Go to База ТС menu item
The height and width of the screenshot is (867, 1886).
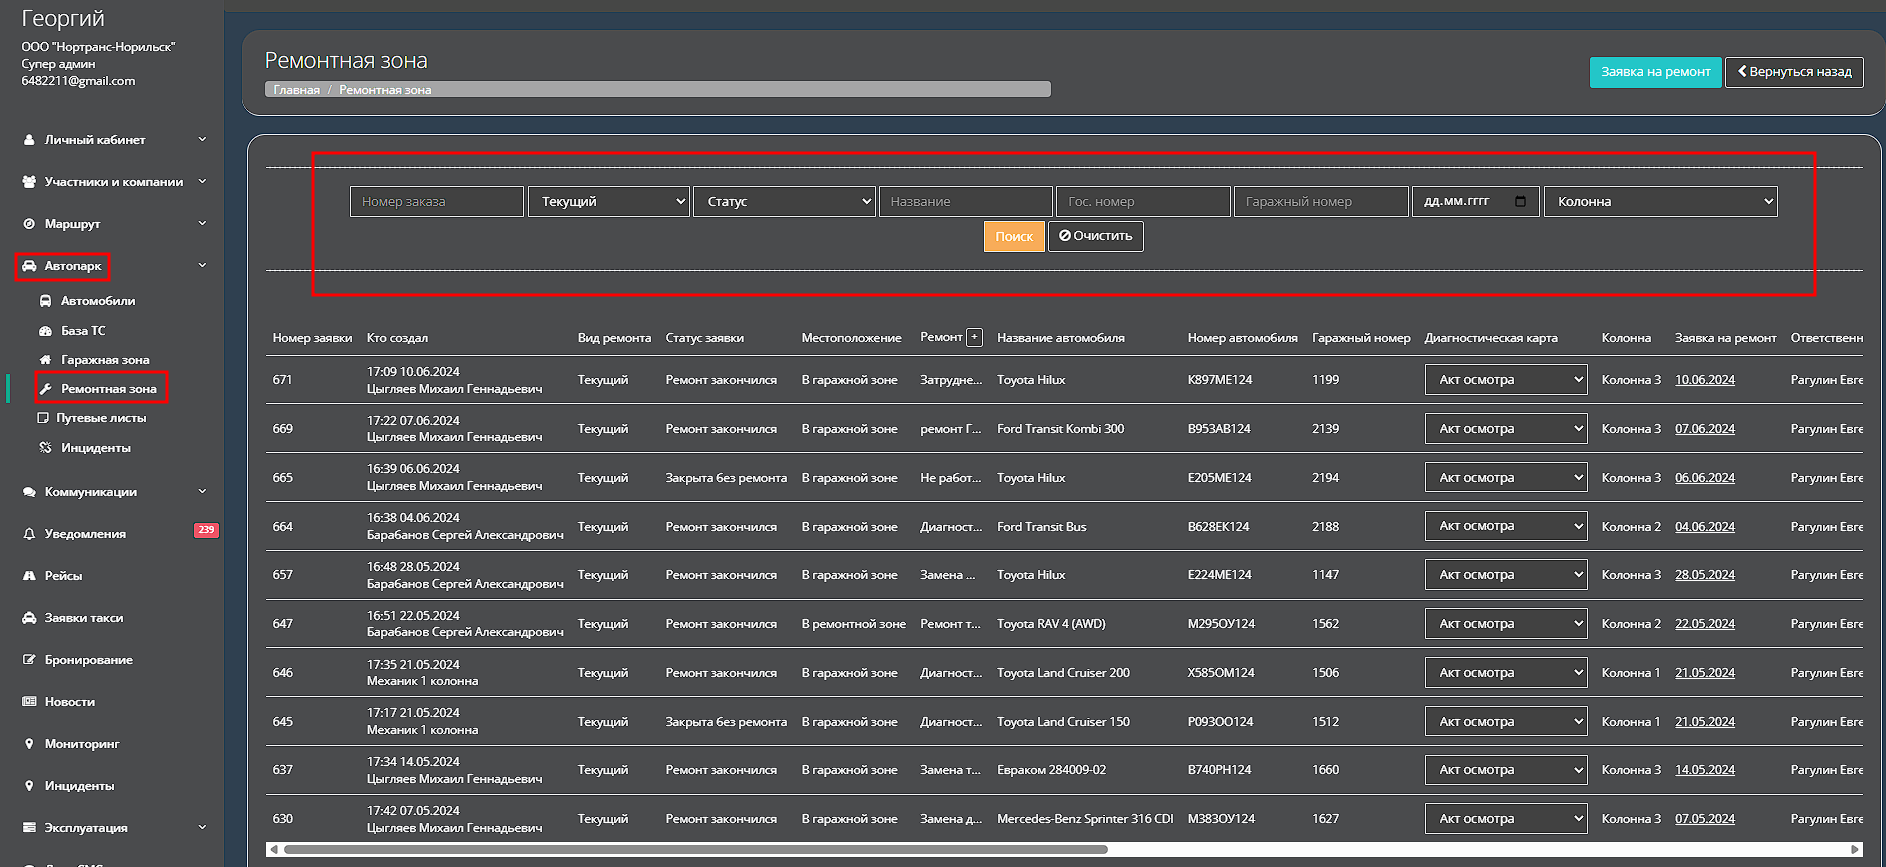point(82,331)
